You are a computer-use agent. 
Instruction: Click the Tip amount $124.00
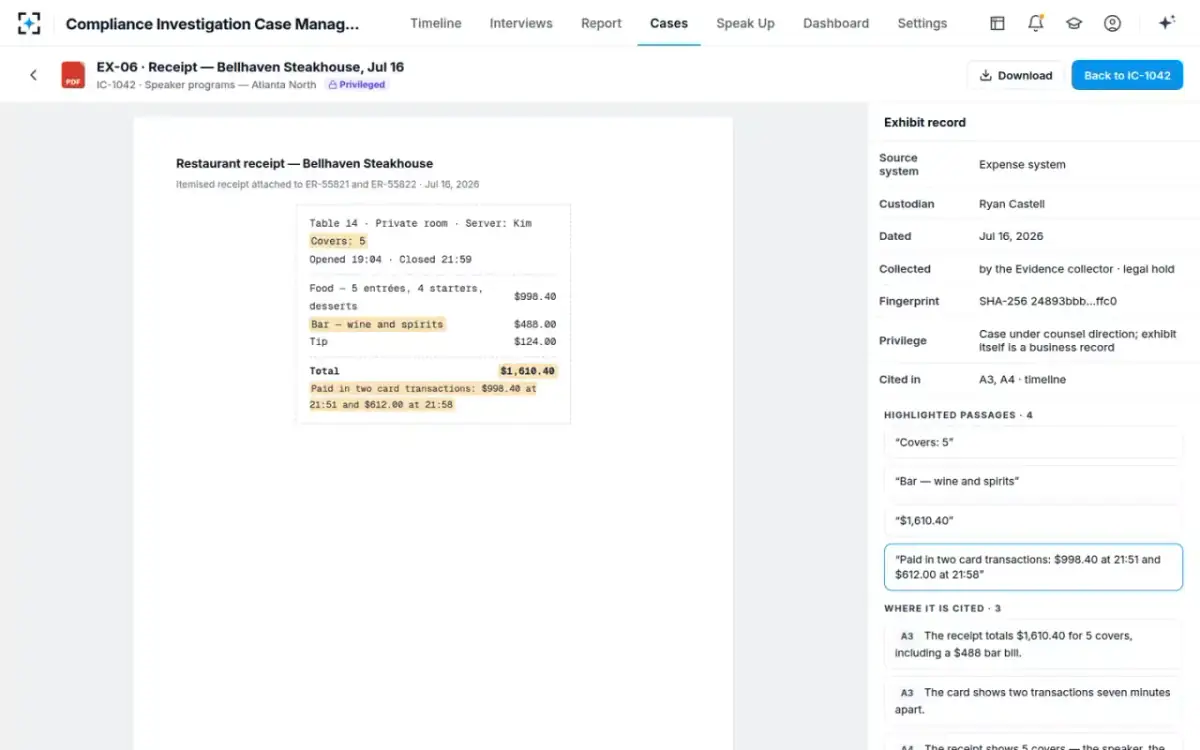(x=535, y=342)
